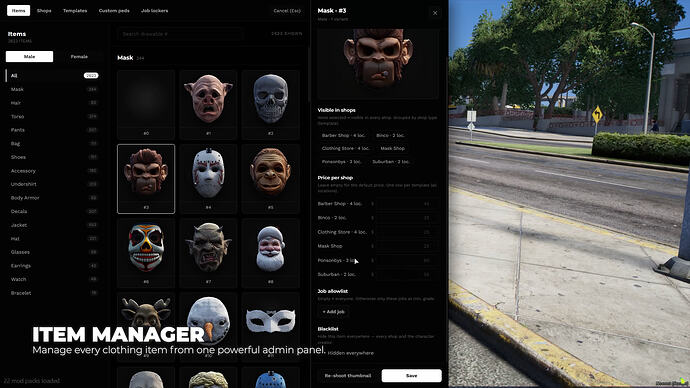
Task: Select the Santa Claus mask #8
Action: tap(271, 253)
